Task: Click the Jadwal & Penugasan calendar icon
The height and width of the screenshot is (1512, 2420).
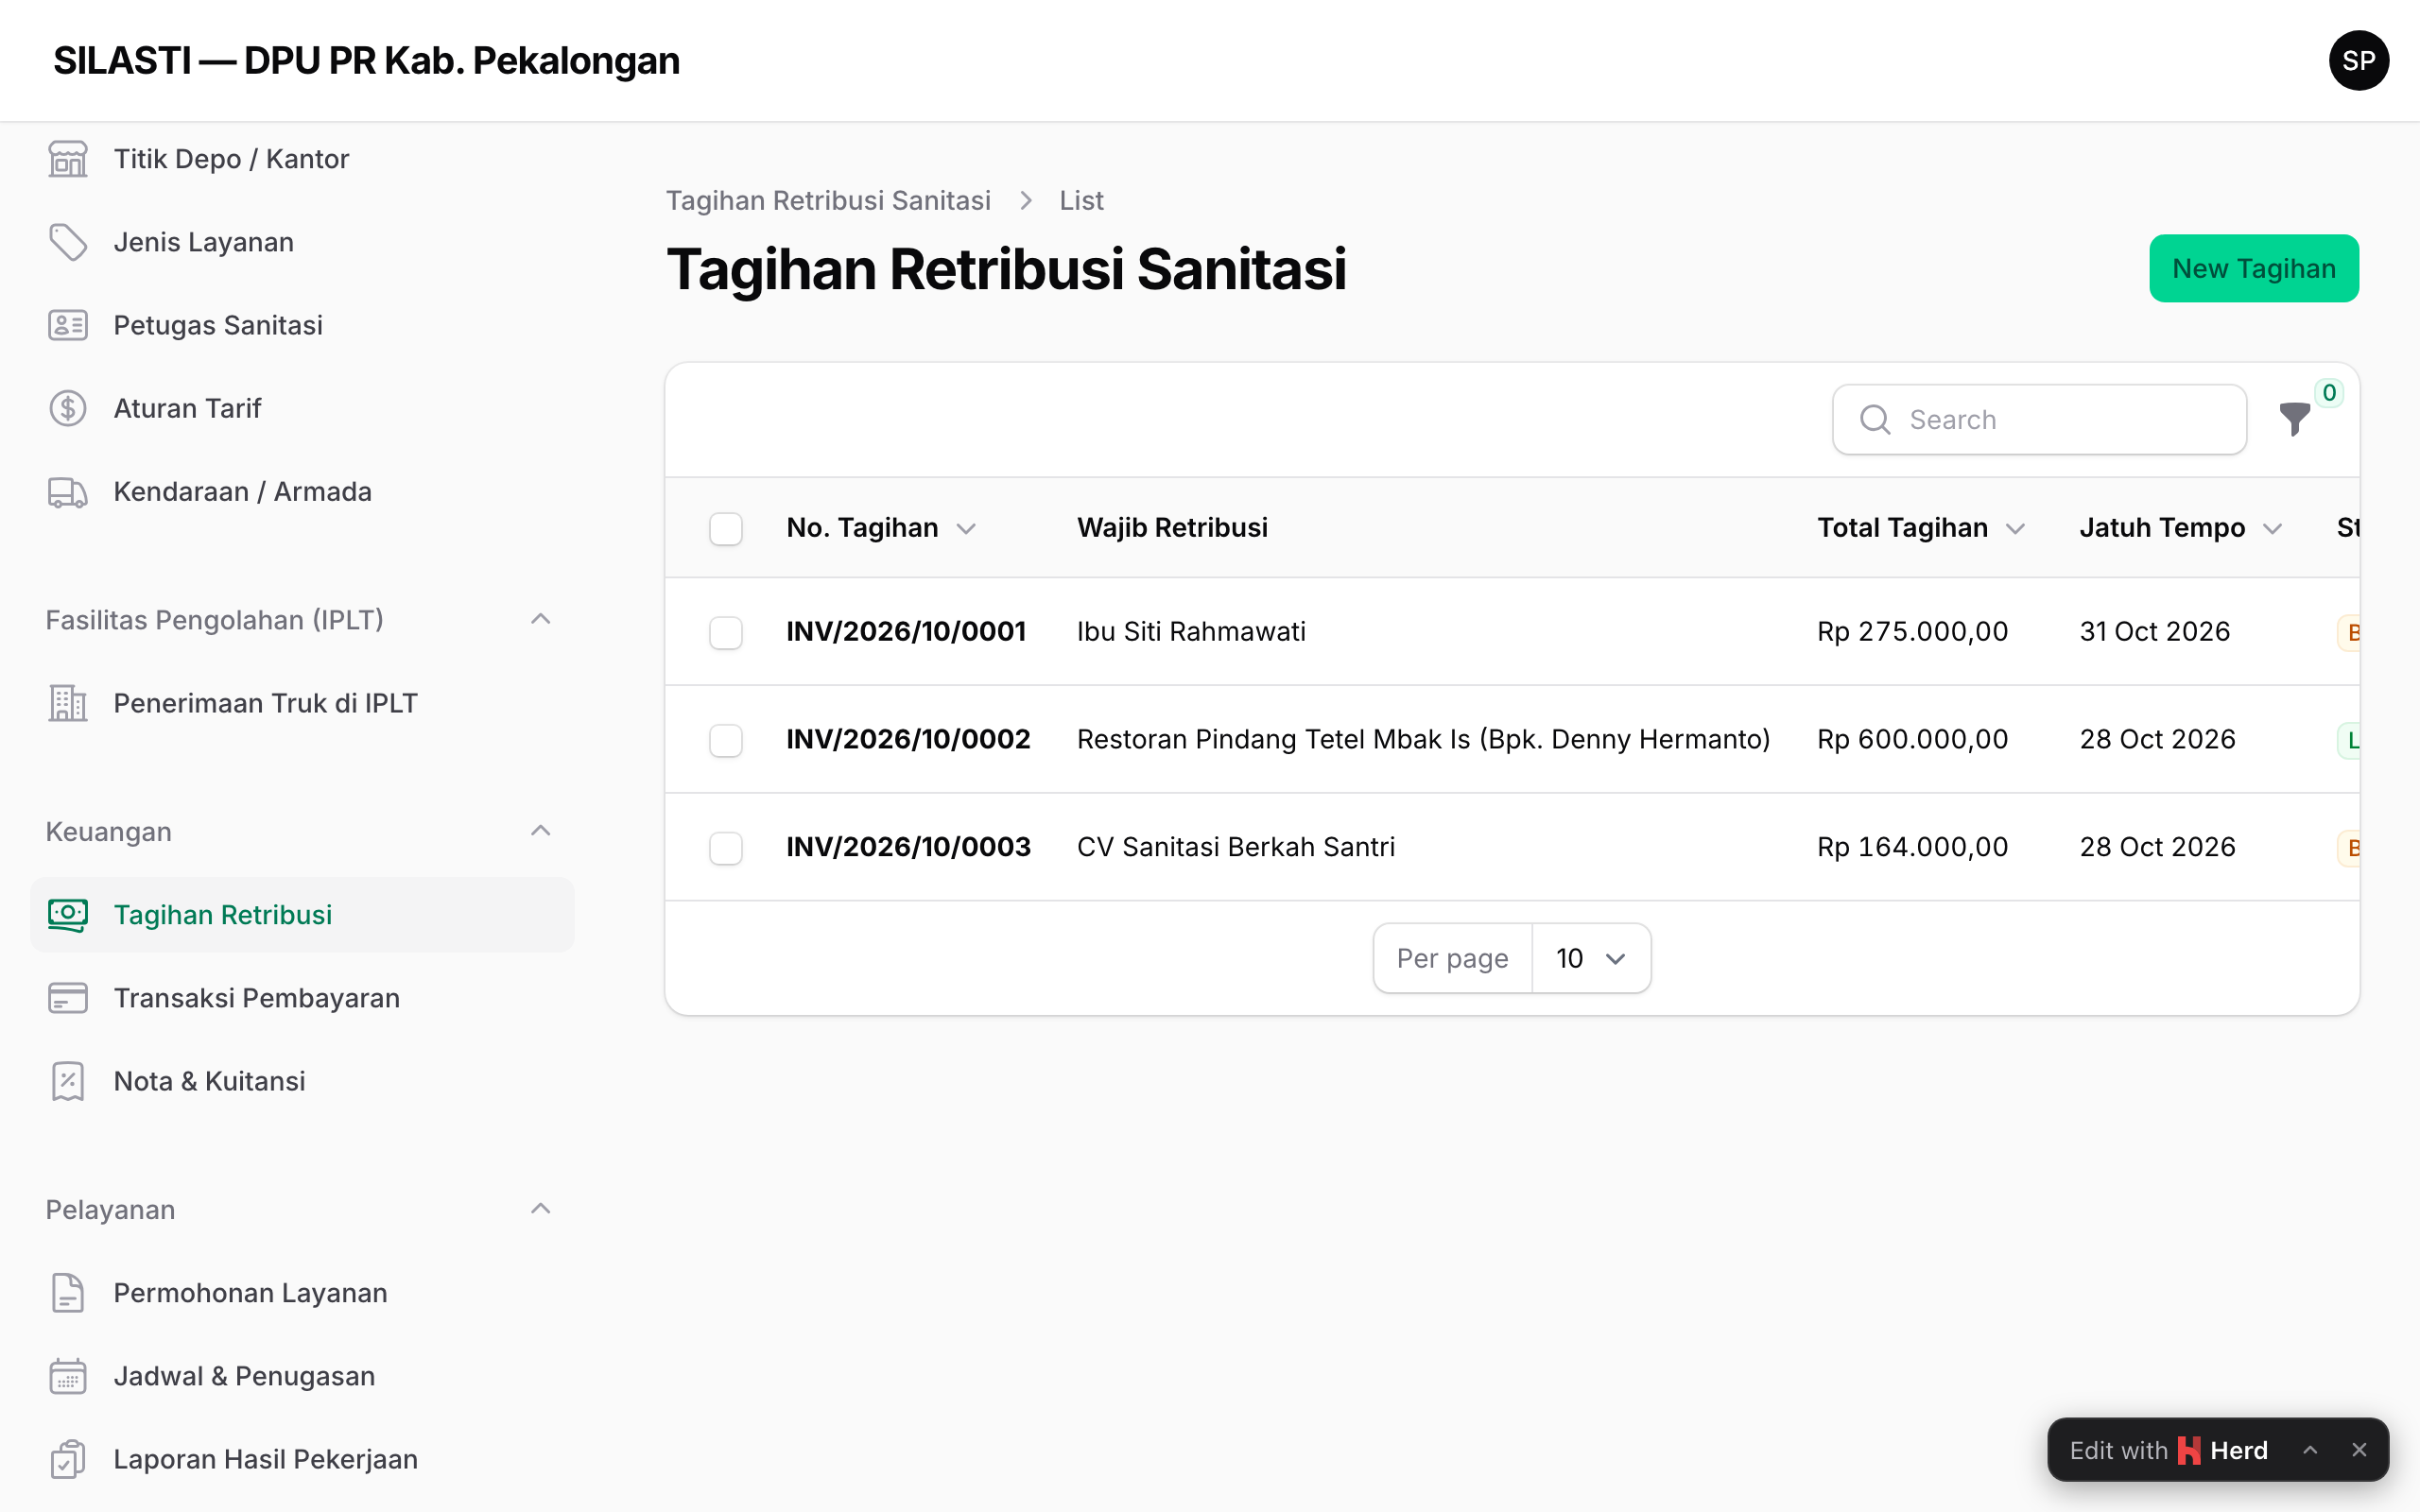Action: (68, 1376)
